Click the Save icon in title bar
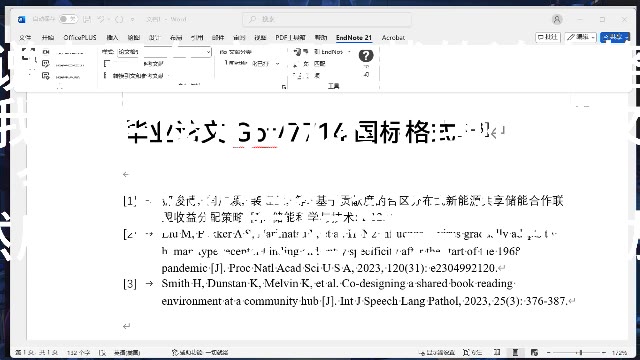Screen dimensions: 640x360 coord(87,19)
